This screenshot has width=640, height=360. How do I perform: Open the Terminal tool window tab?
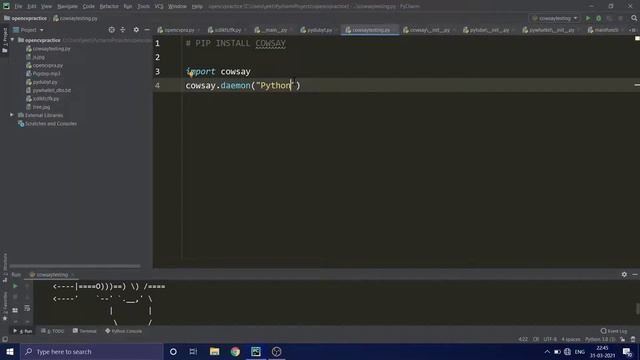click(84, 331)
